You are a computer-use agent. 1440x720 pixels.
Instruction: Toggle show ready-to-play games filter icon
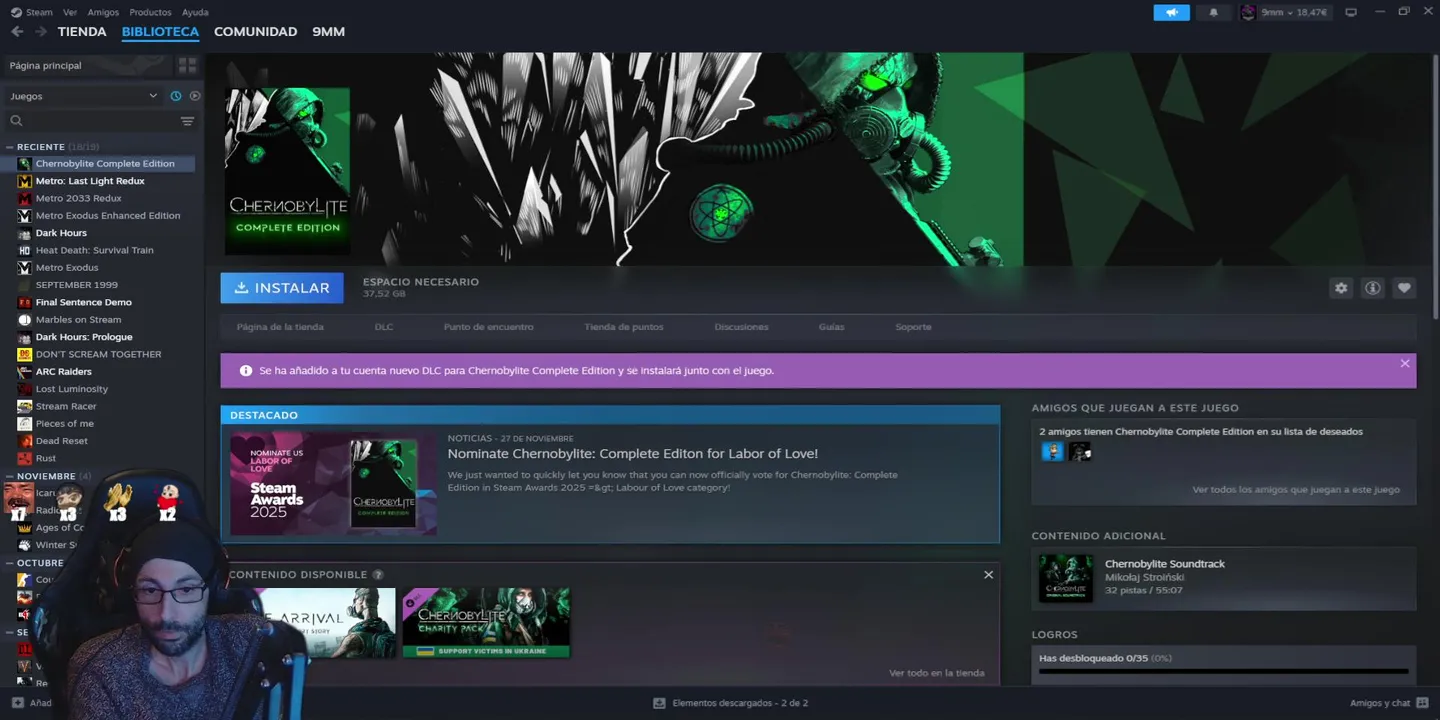[195, 96]
